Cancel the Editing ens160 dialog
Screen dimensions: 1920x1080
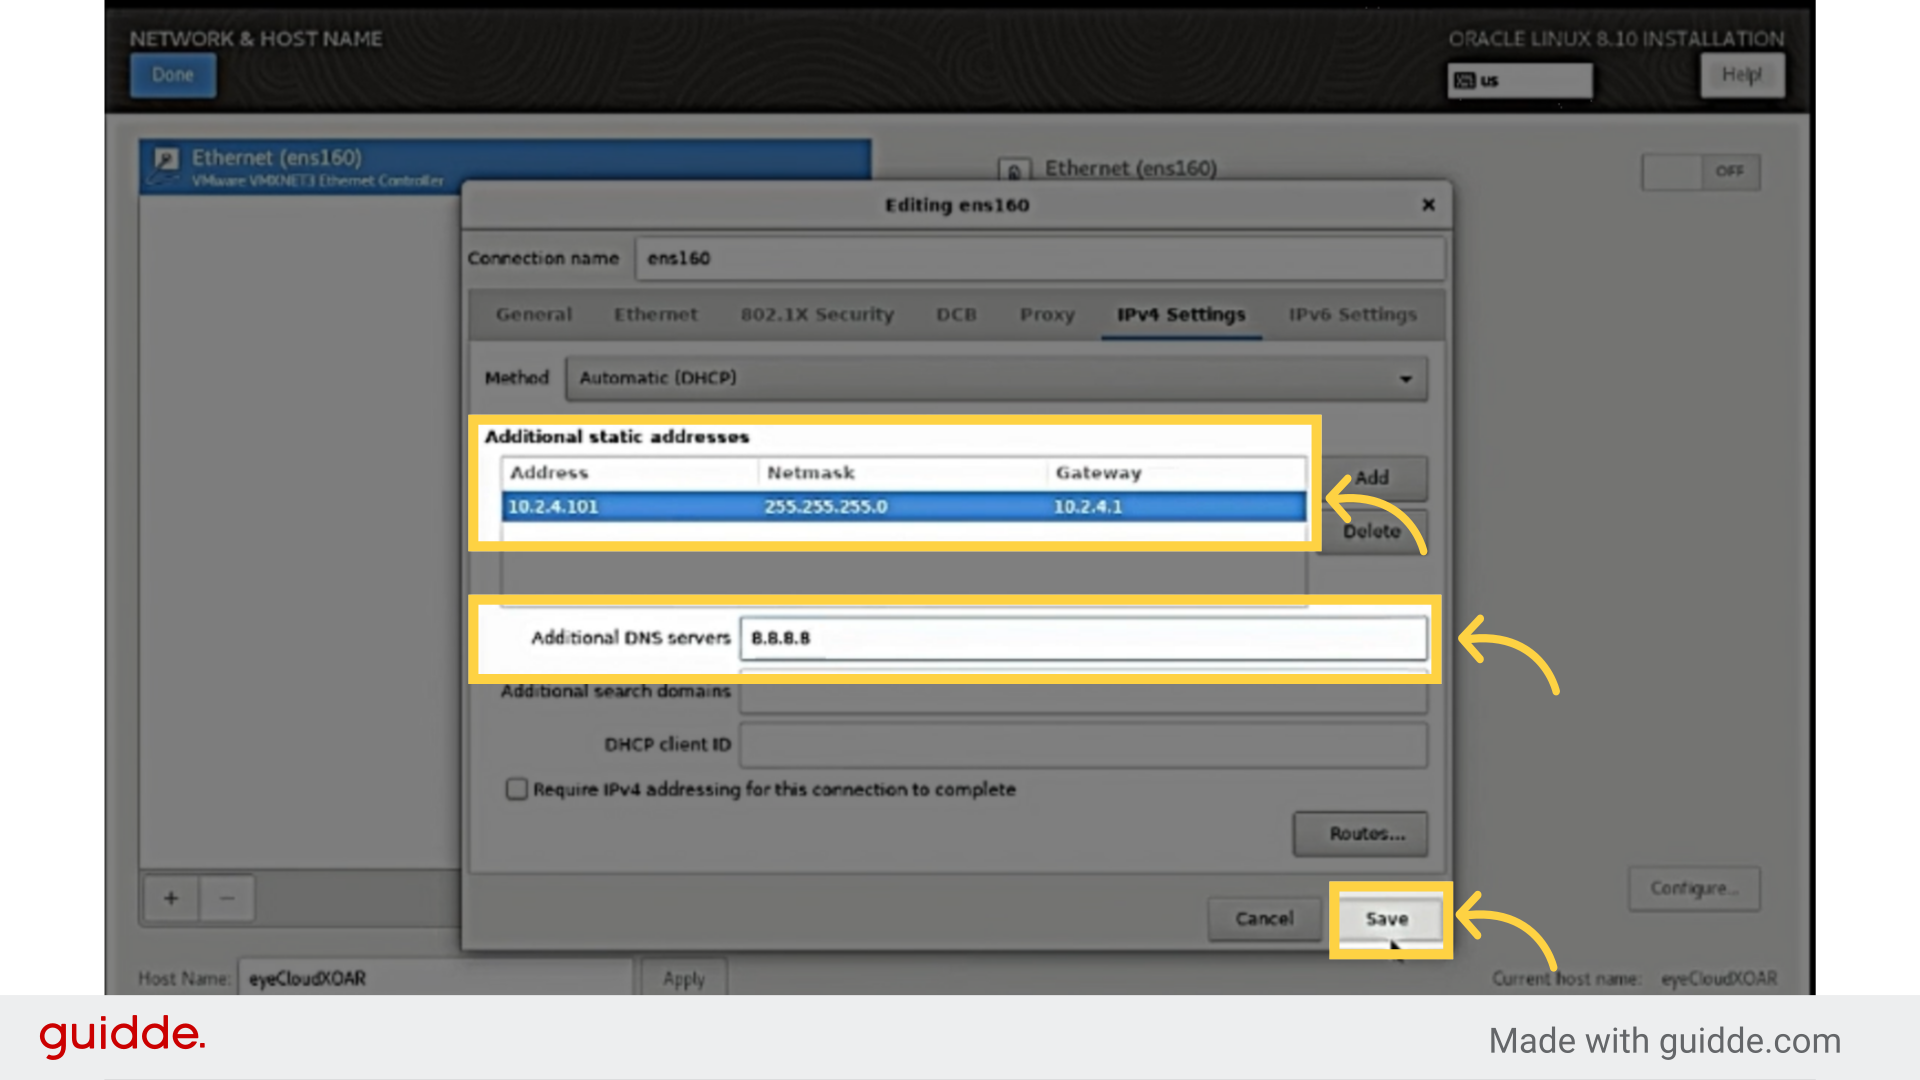1263,918
